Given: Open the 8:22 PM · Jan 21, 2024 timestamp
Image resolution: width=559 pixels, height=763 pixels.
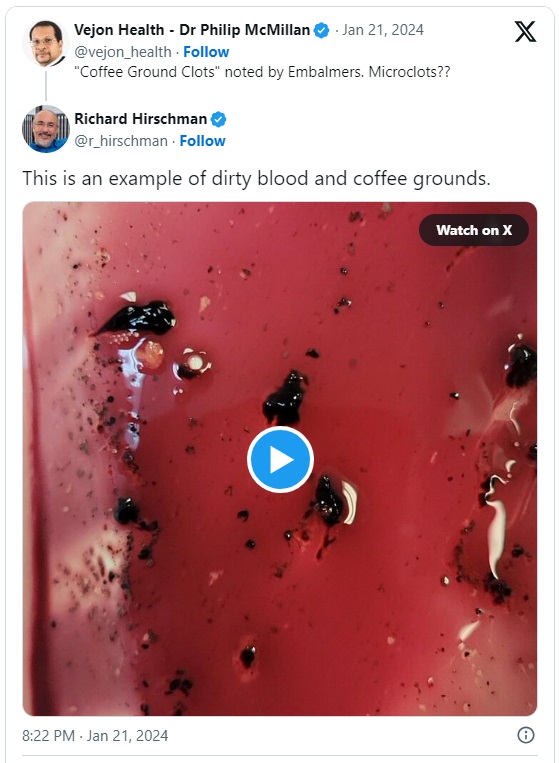Looking at the screenshot, I should point(95,735).
